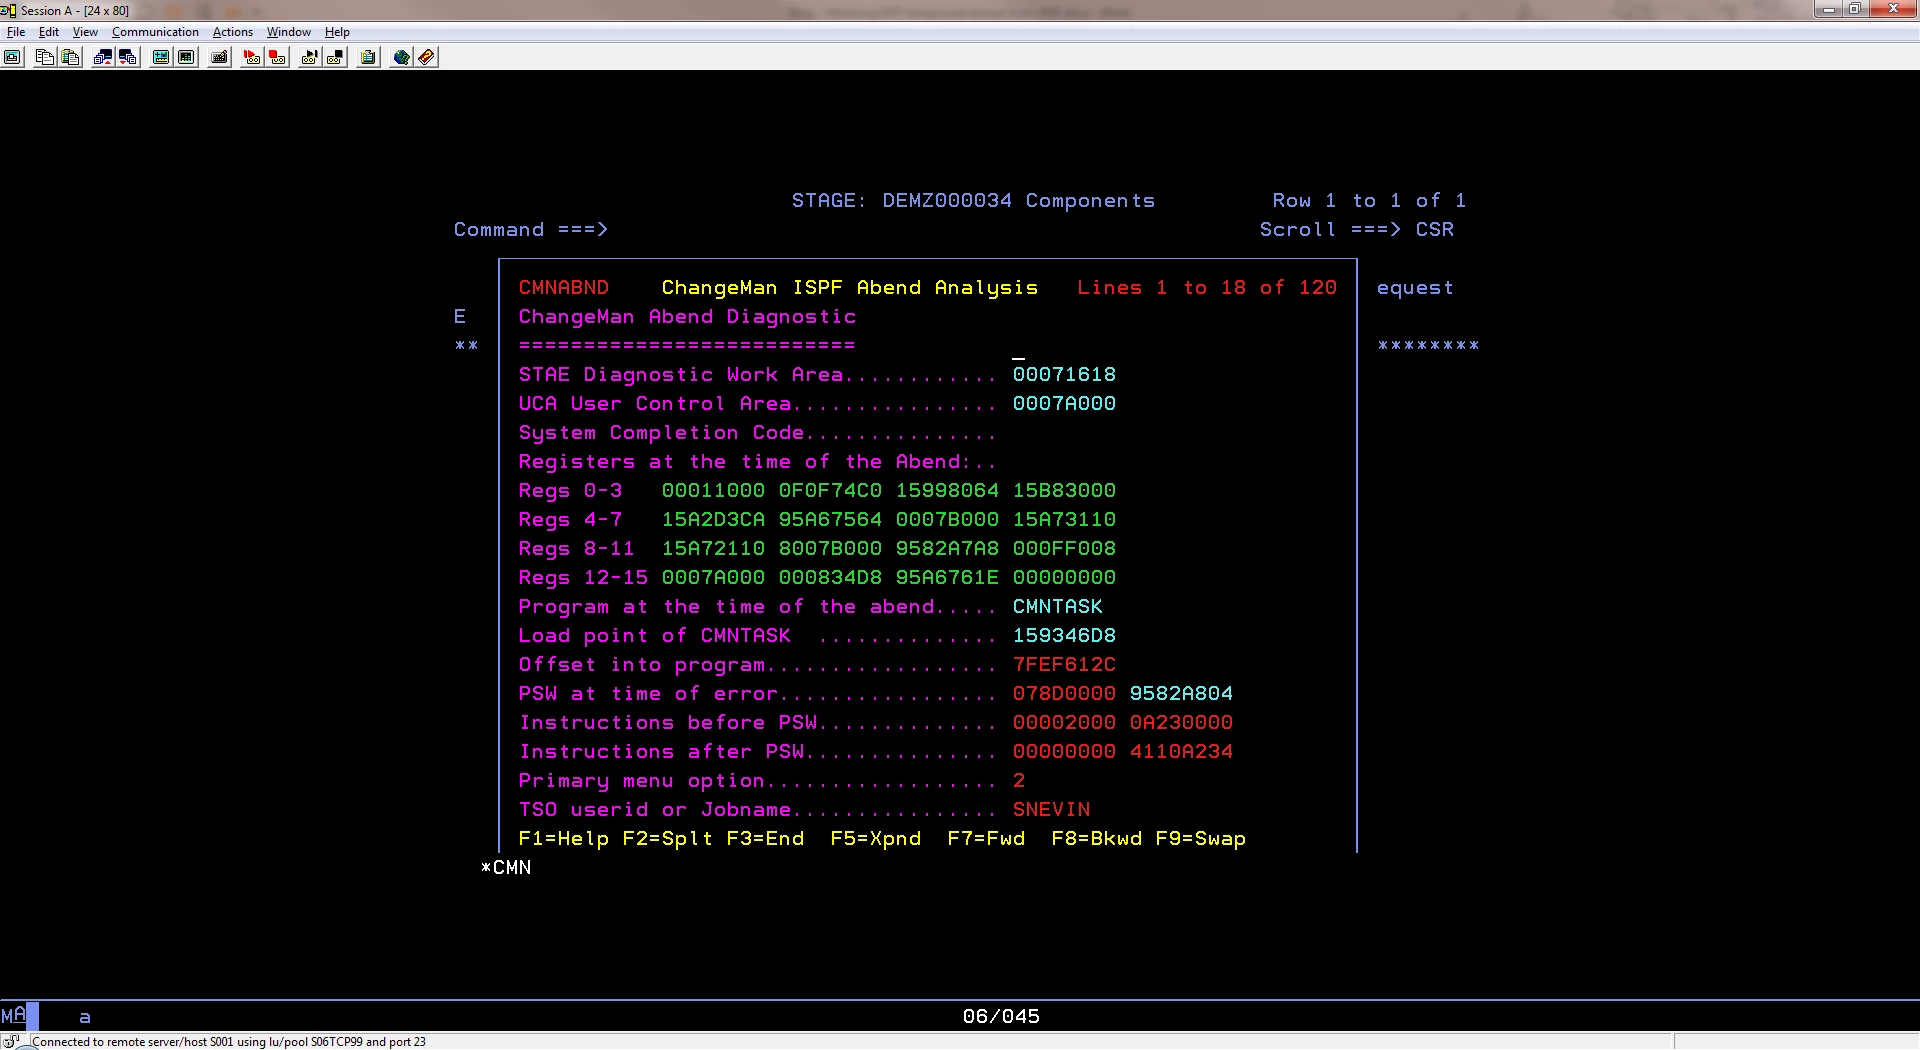
Task: Stop macro recording icon
Action: point(277,57)
